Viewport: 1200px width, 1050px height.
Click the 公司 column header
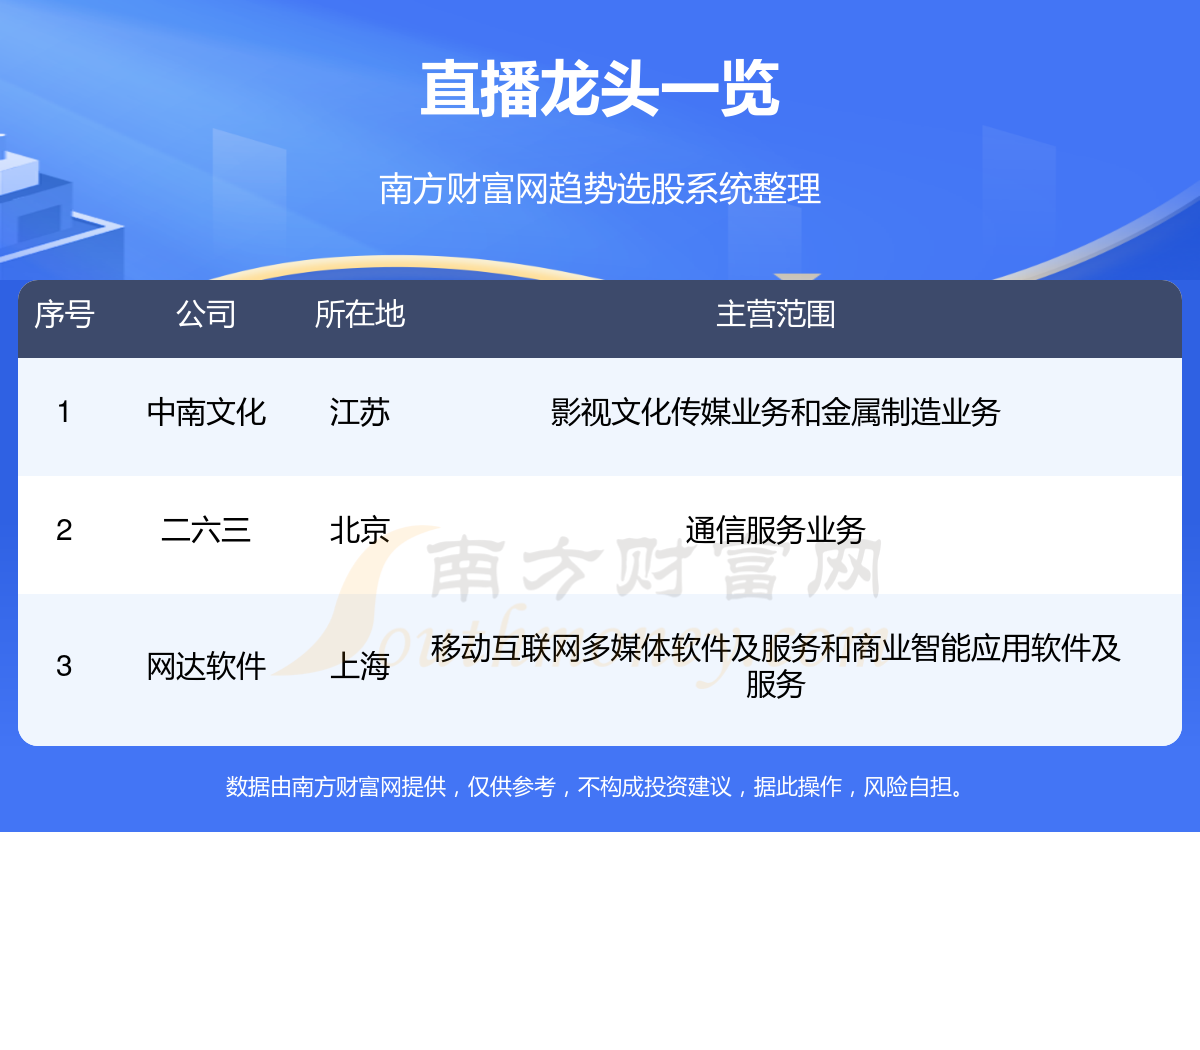pos(206,314)
